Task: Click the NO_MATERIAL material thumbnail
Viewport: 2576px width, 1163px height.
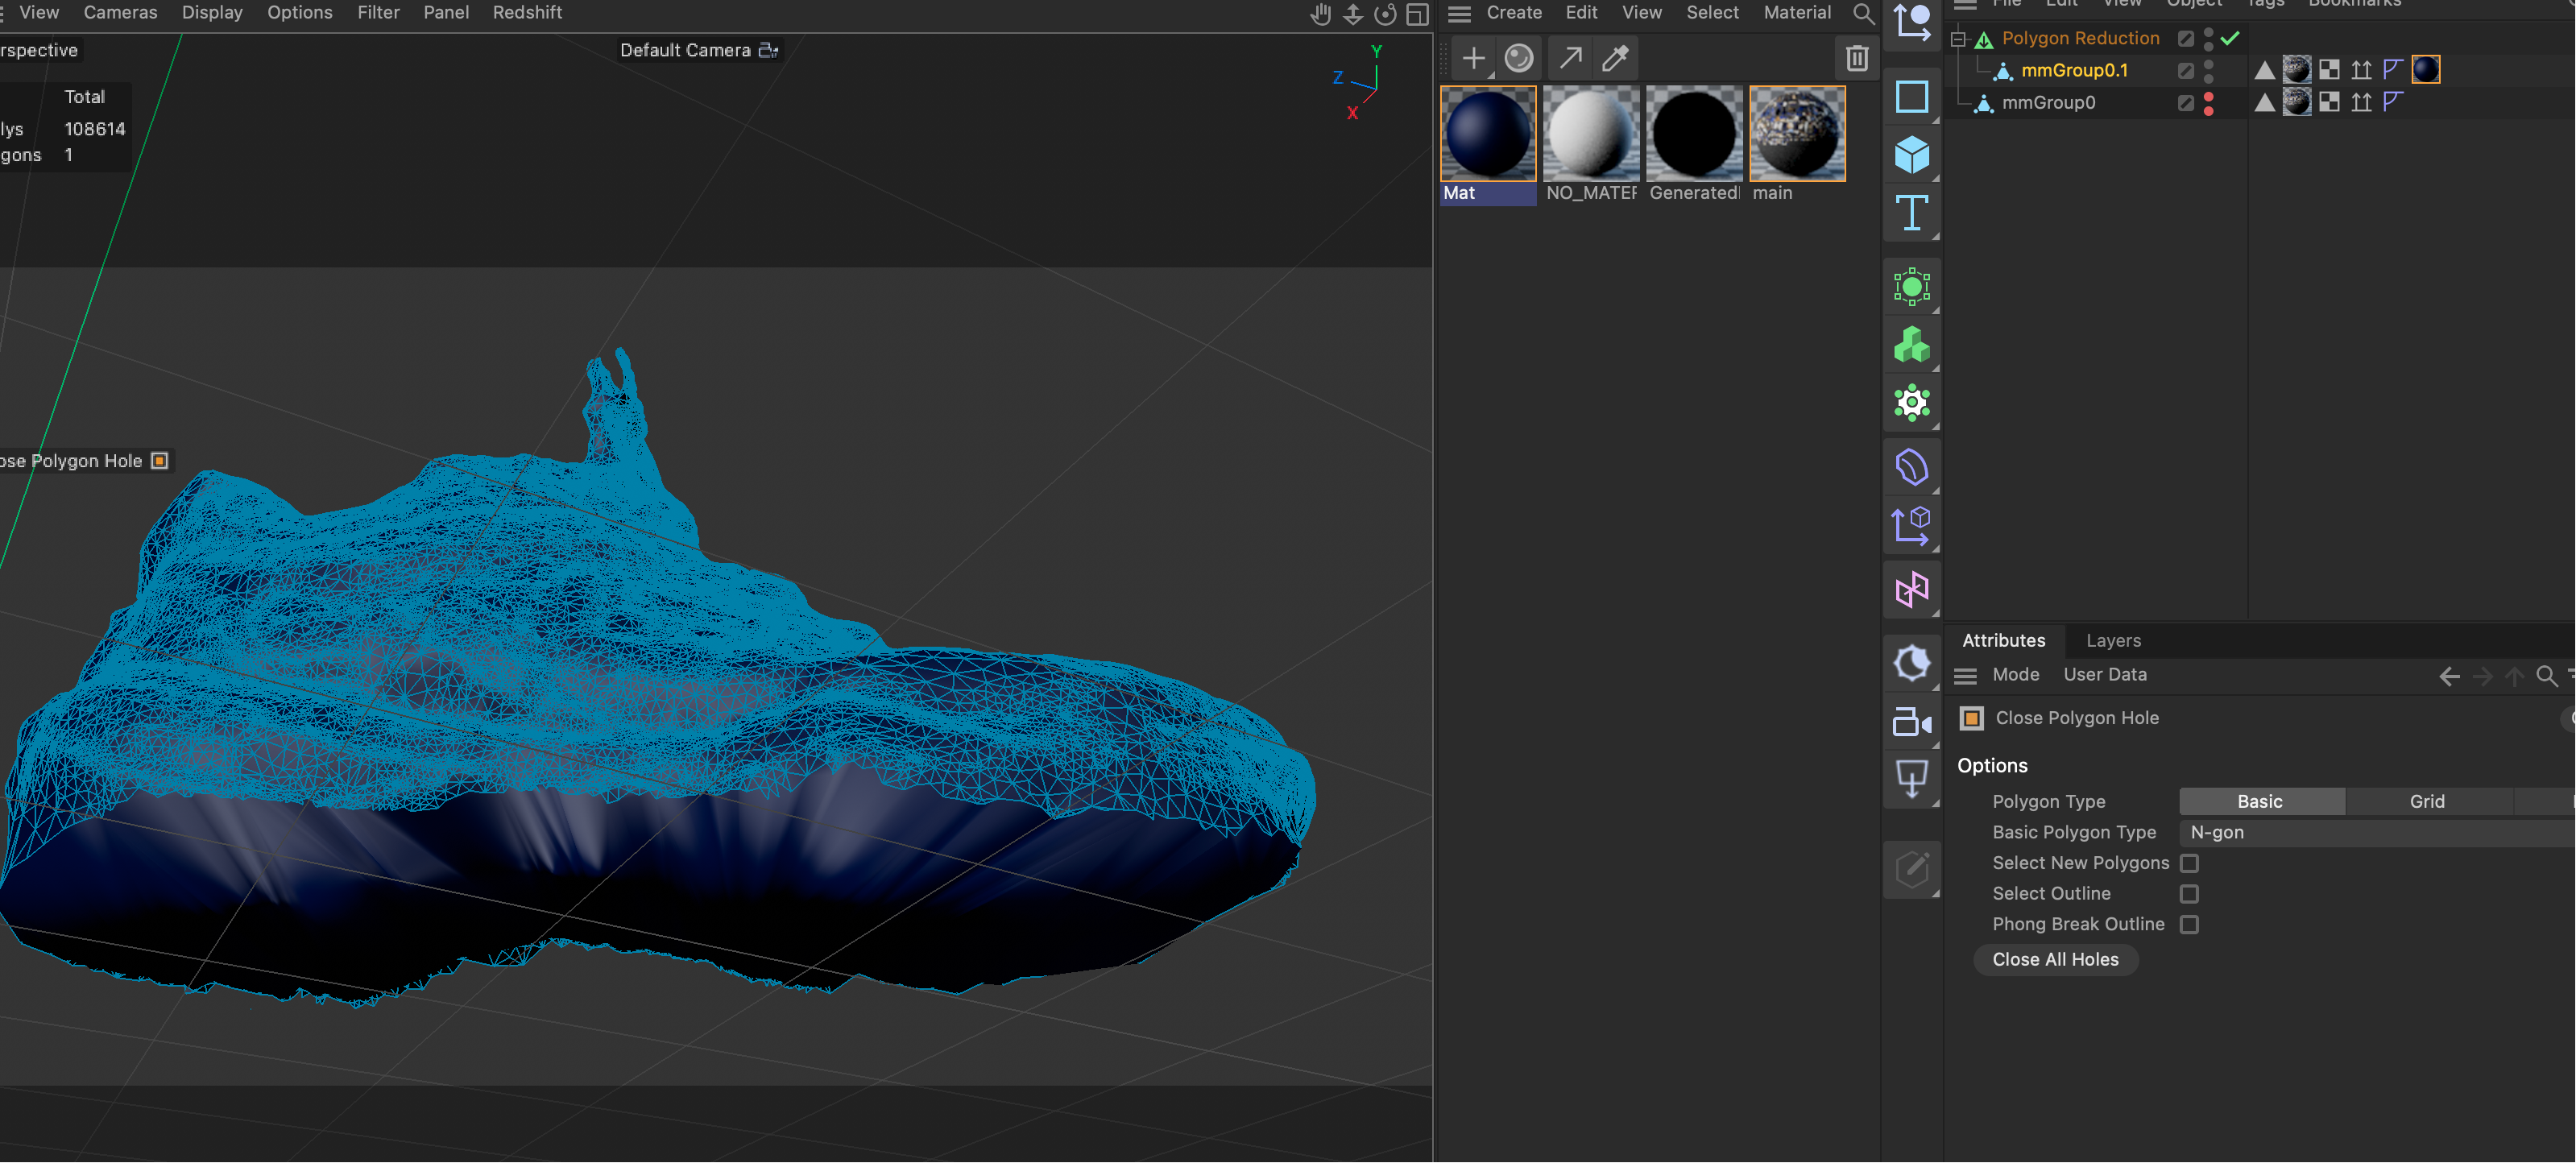Action: tap(1591, 133)
